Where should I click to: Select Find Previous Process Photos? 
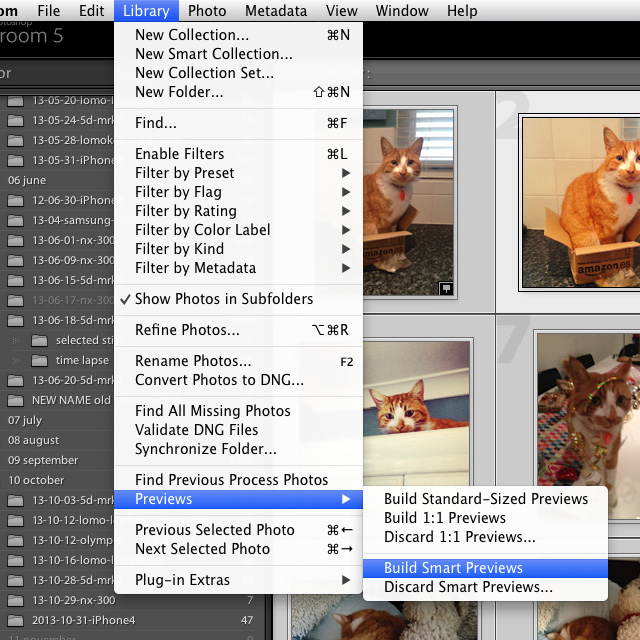(x=238, y=480)
